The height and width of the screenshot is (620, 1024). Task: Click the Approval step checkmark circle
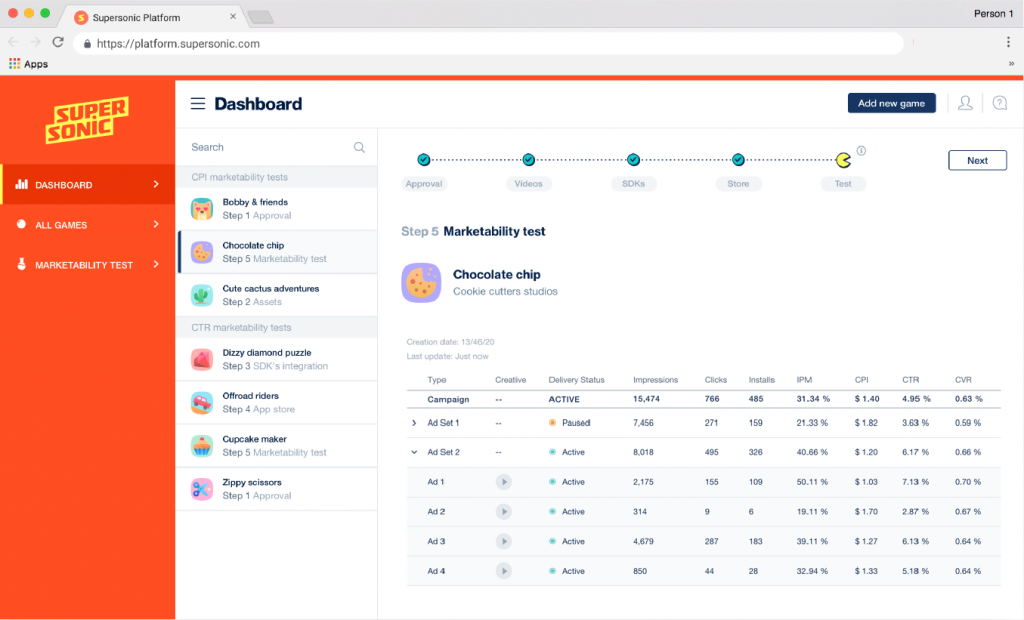[424, 160]
